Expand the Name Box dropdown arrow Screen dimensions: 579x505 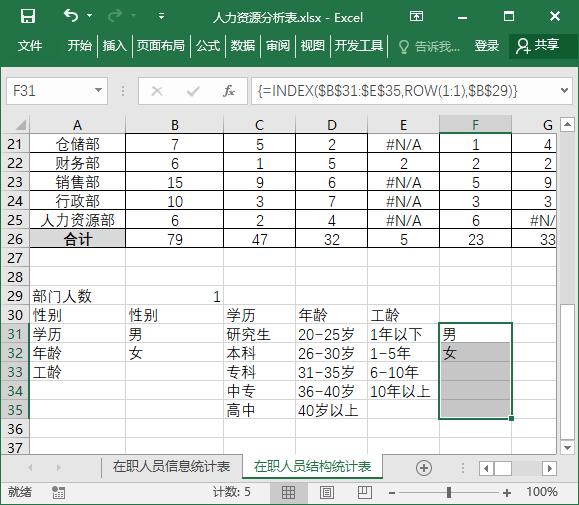point(99,90)
